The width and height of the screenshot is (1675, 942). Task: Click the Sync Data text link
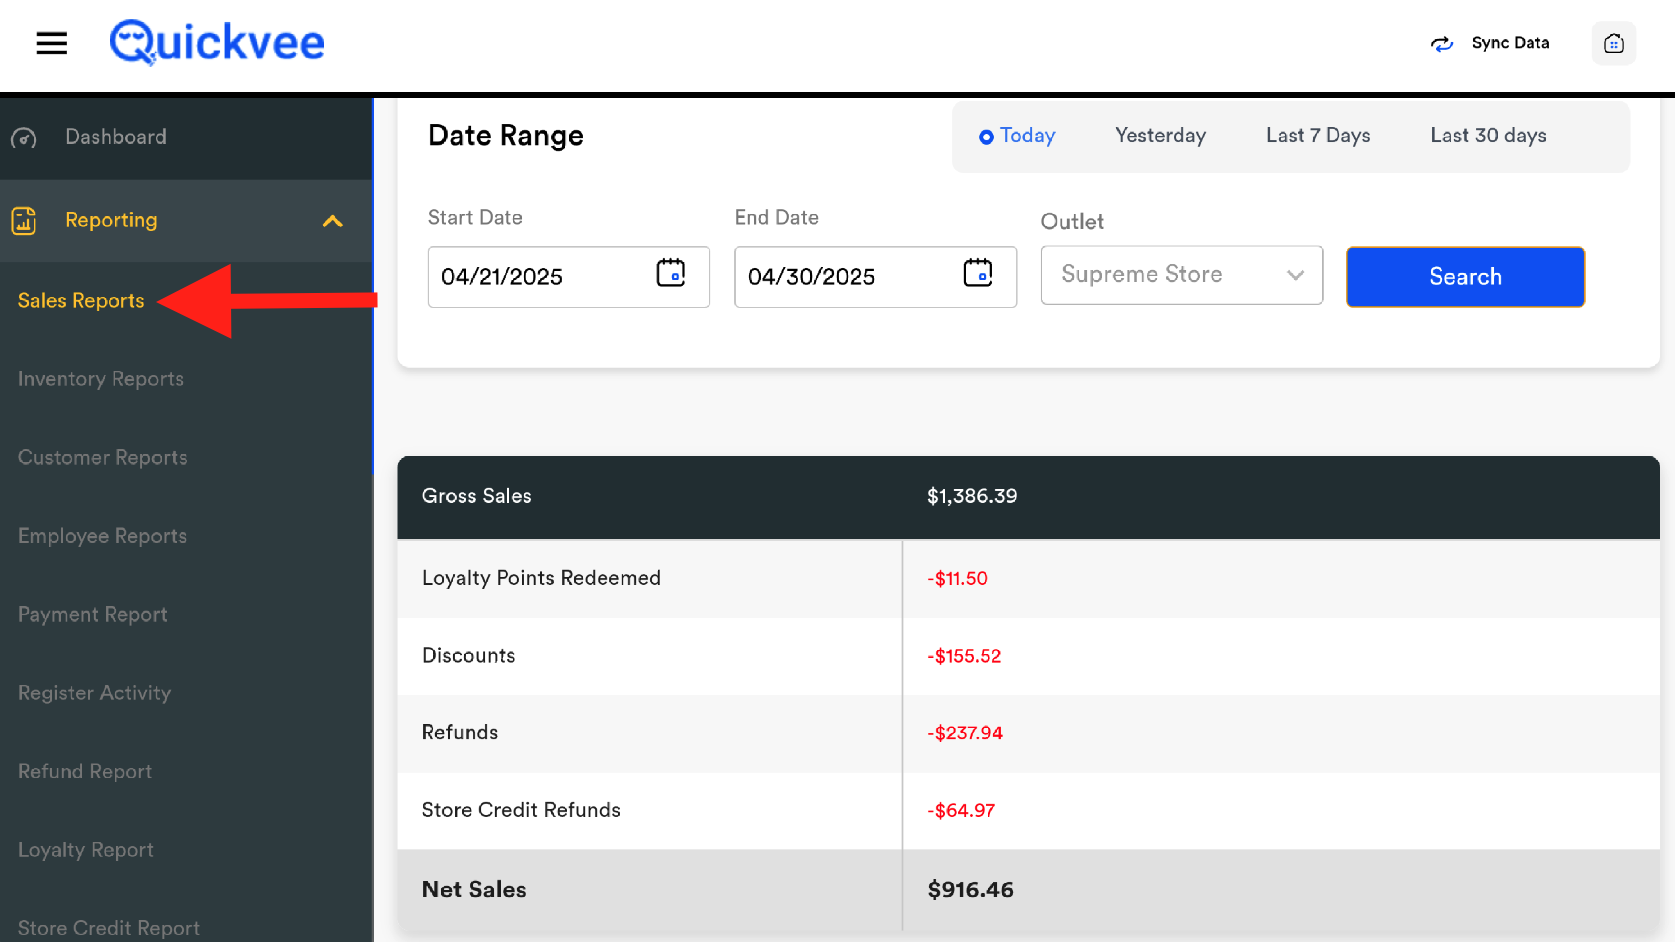1510,43
